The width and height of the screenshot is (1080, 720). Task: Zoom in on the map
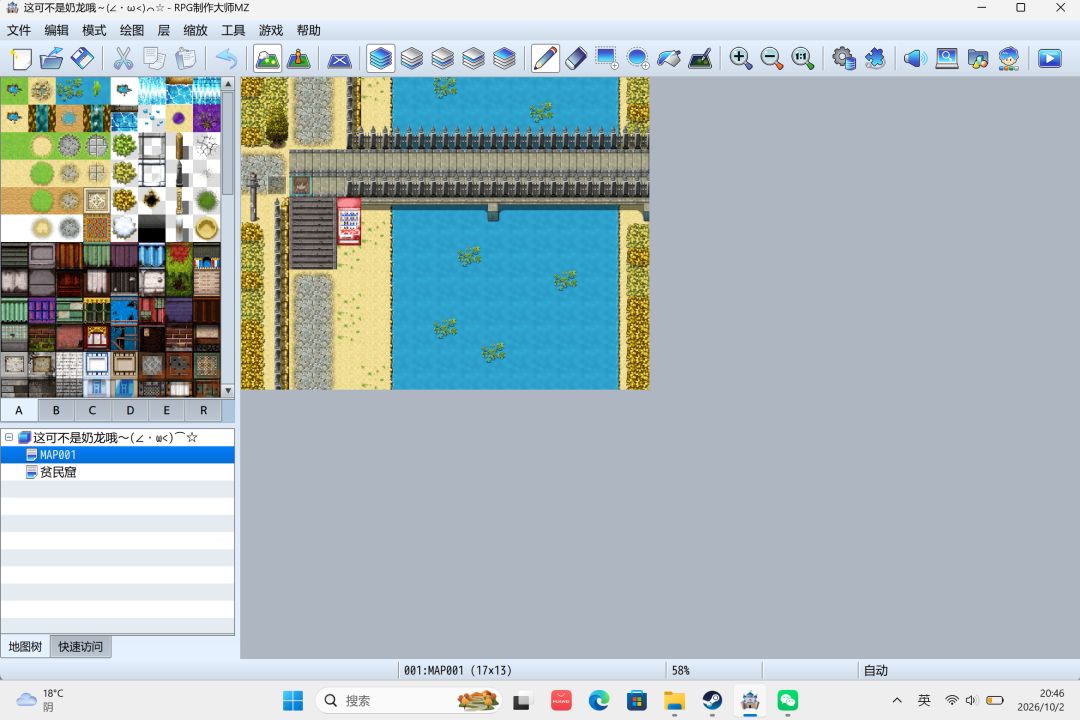tap(740, 59)
